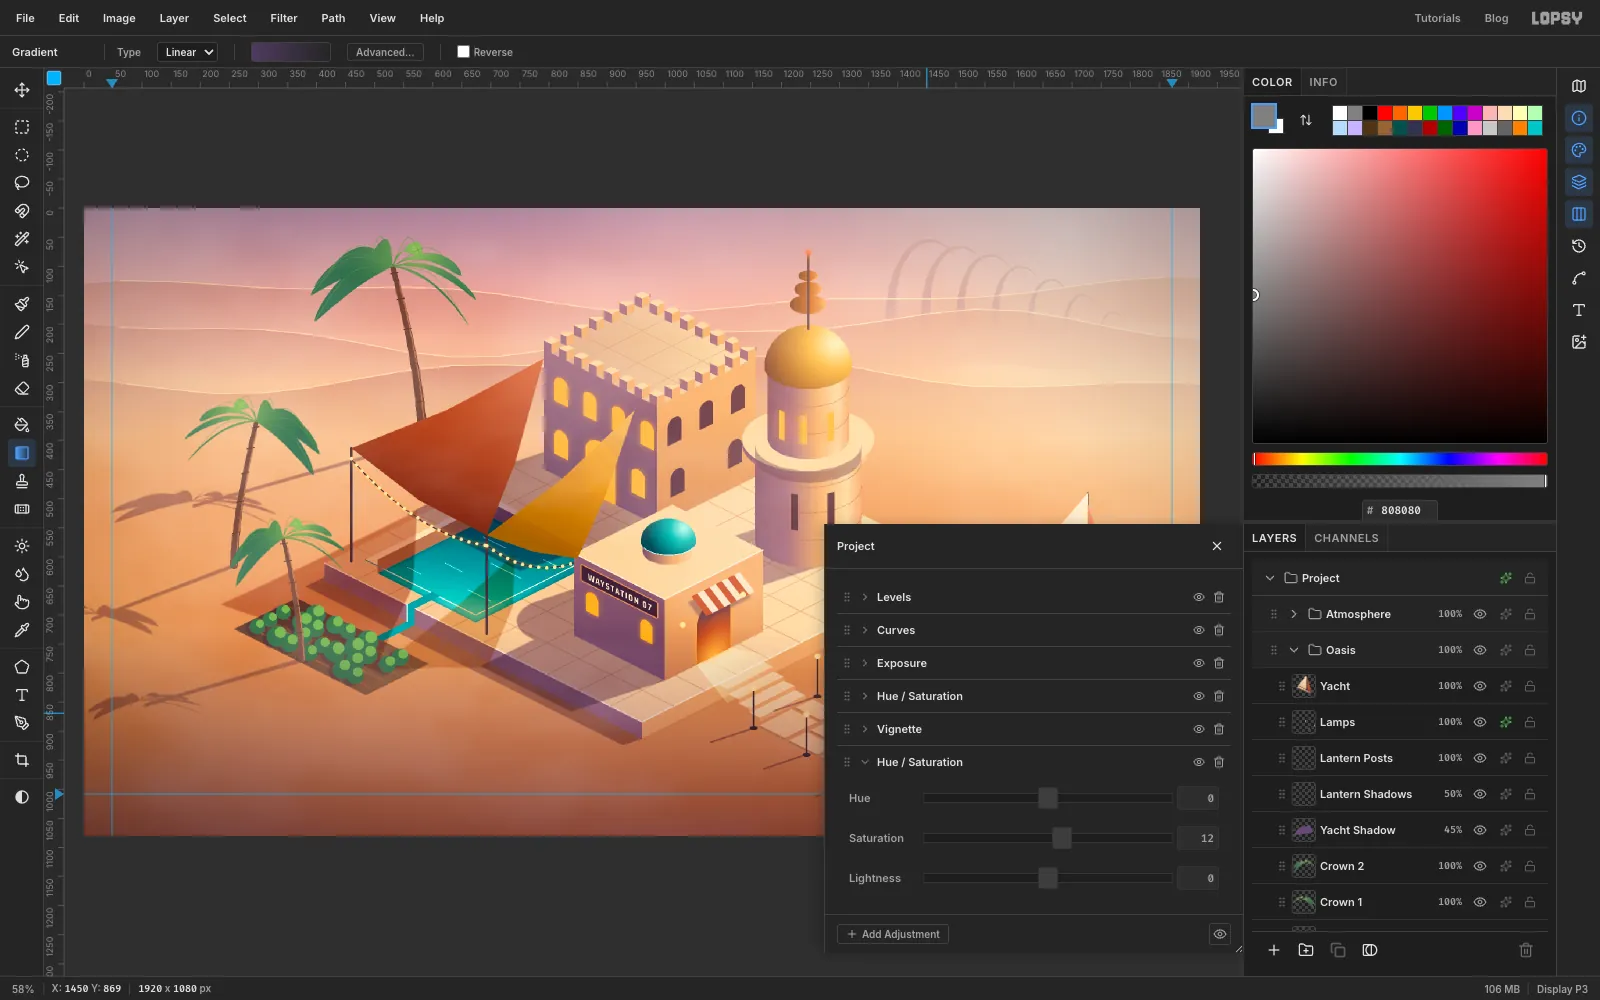Click the Add Adjustment button

tap(893, 934)
